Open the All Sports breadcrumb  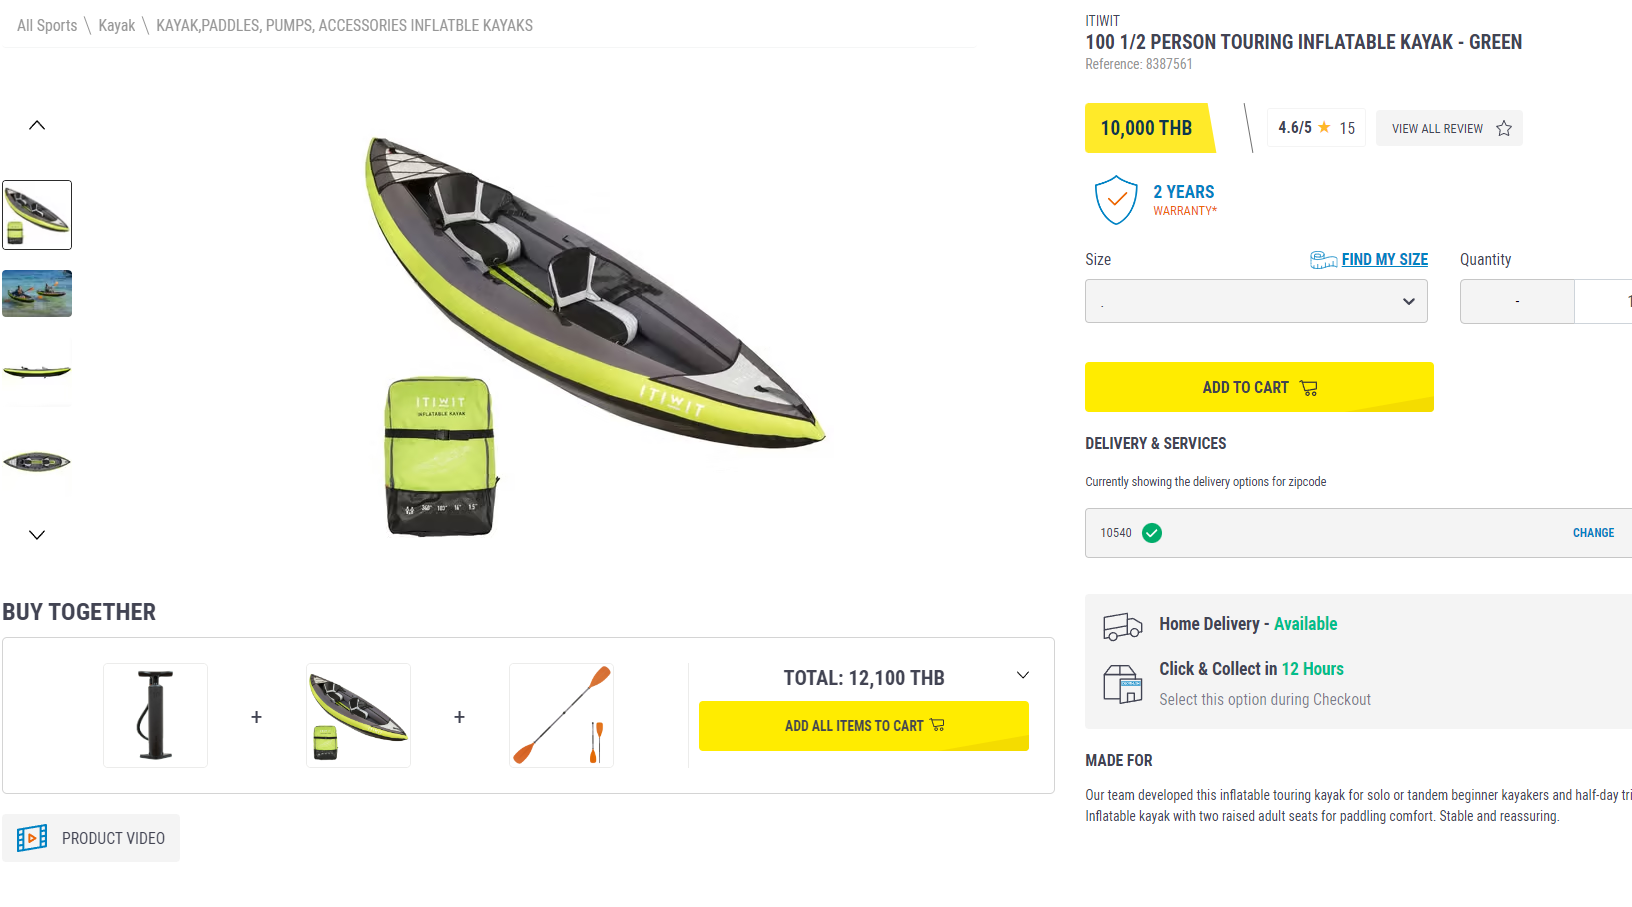click(47, 26)
